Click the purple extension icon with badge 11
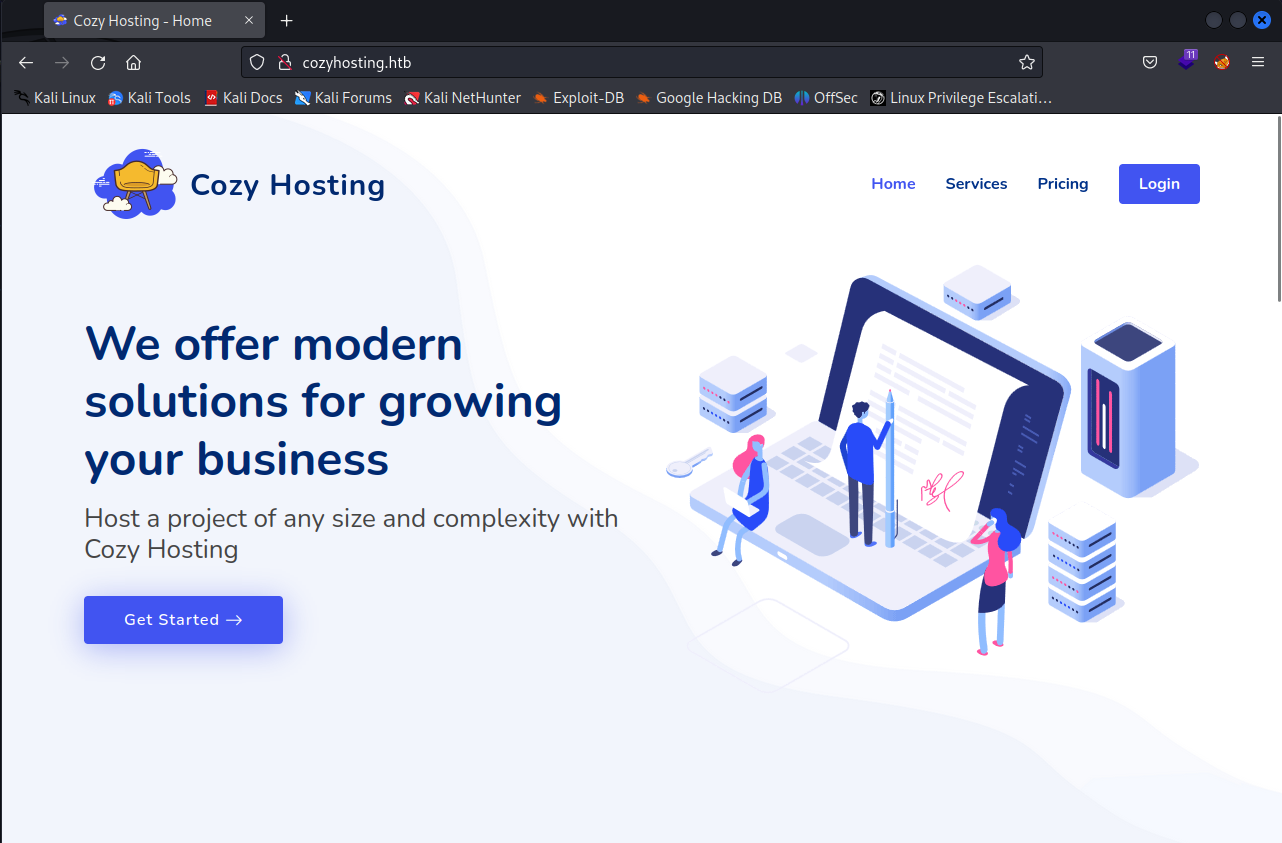The height and width of the screenshot is (843, 1282). [1186, 61]
